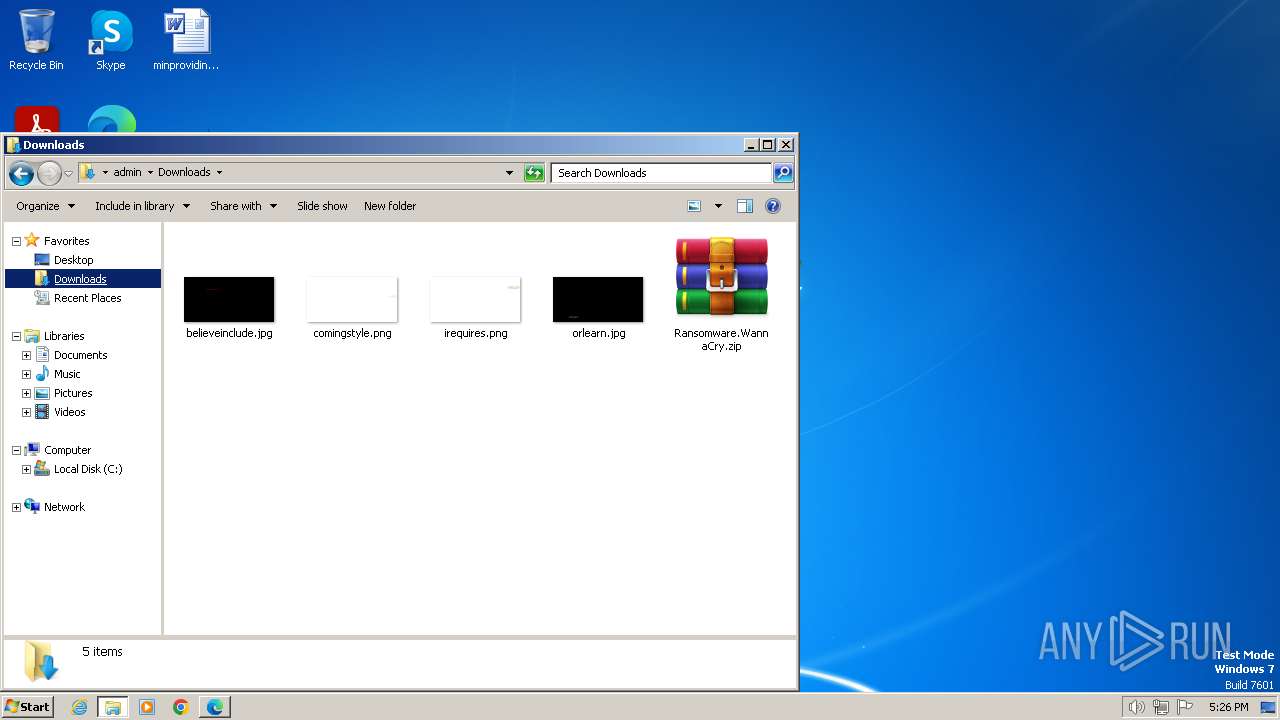Select the comingstyle.png thumbnail

[x=352, y=300]
